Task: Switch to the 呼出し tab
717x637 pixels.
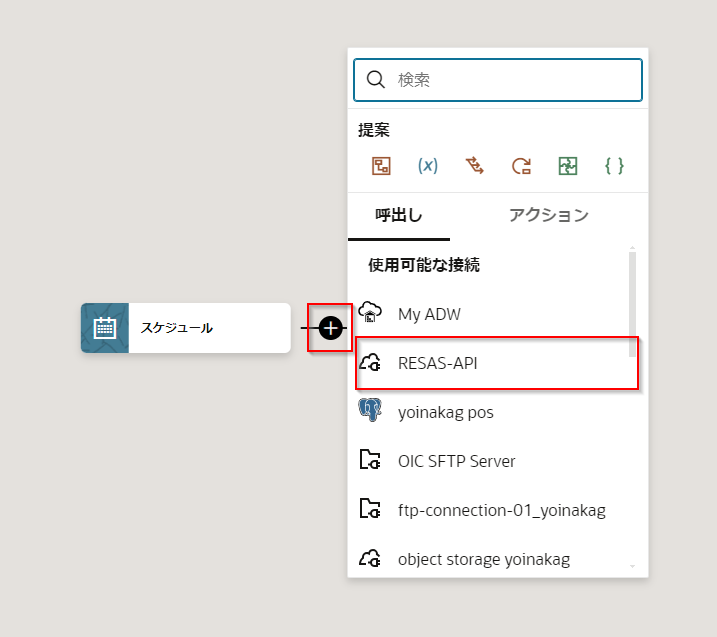Action: [x=399, y=215]
